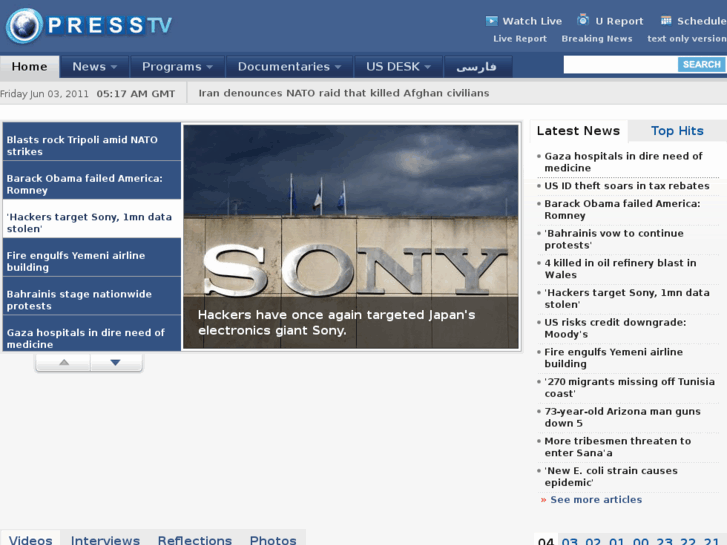This screenshot has width=727, height=545.
Task: Select the Videos tab
Action: click(31, 540)
